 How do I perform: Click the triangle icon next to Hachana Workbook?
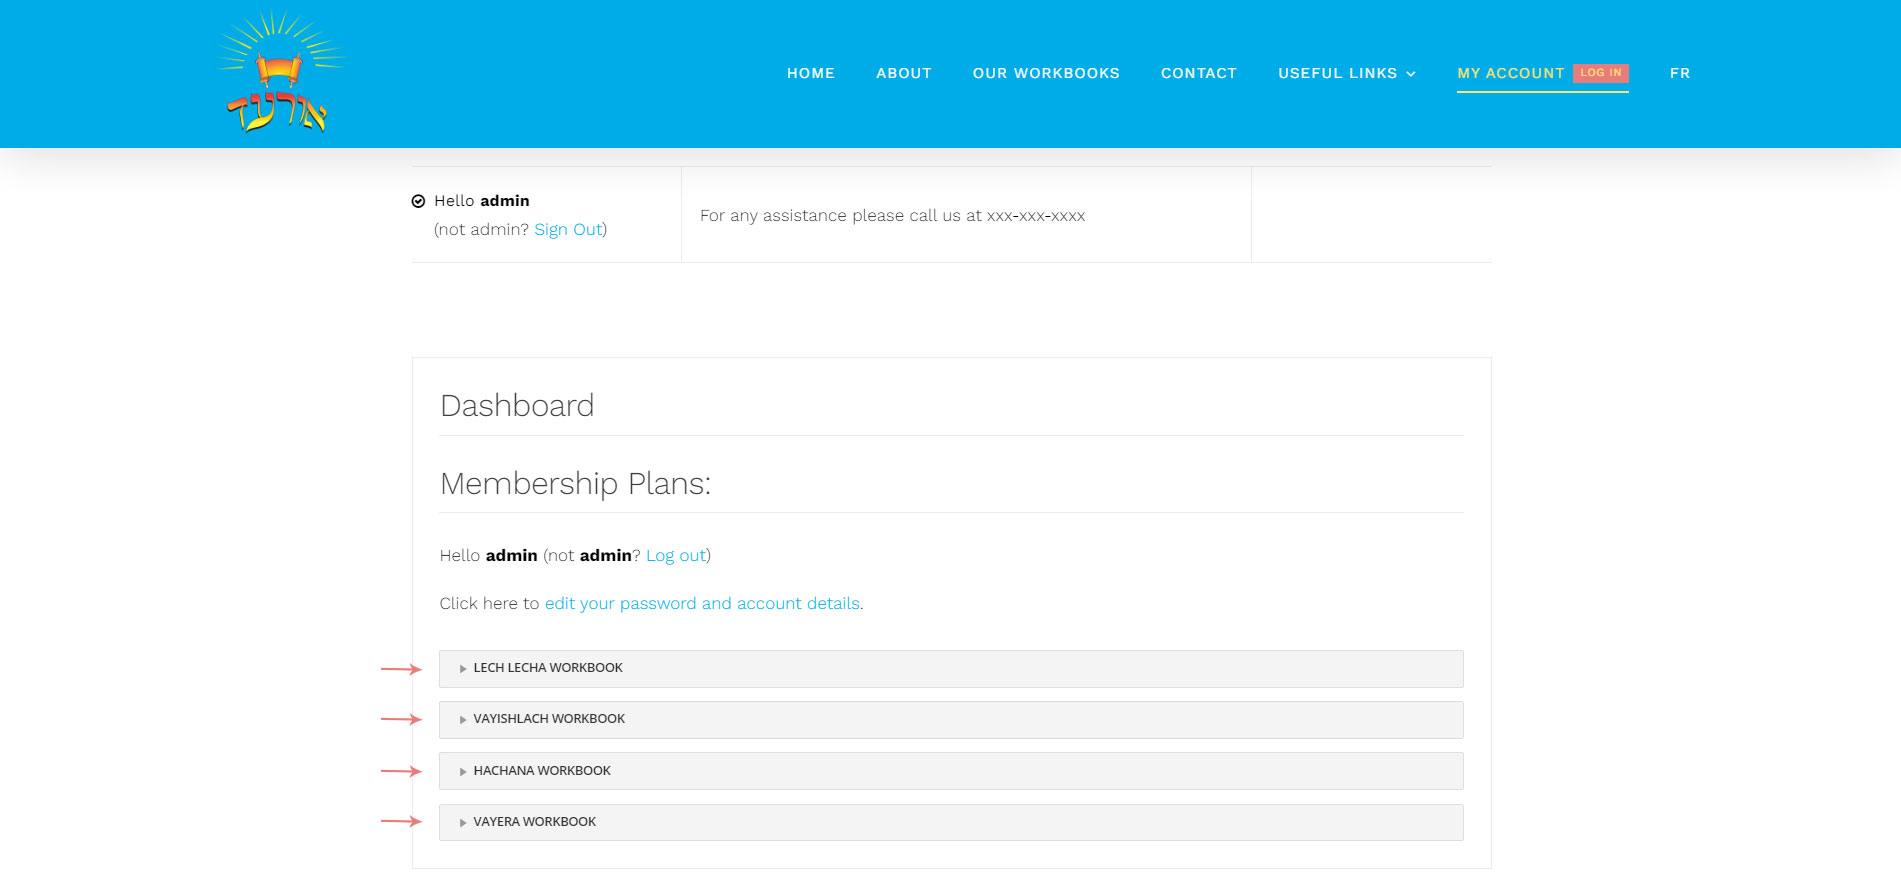pyautogui.click(x=463, y=772)
